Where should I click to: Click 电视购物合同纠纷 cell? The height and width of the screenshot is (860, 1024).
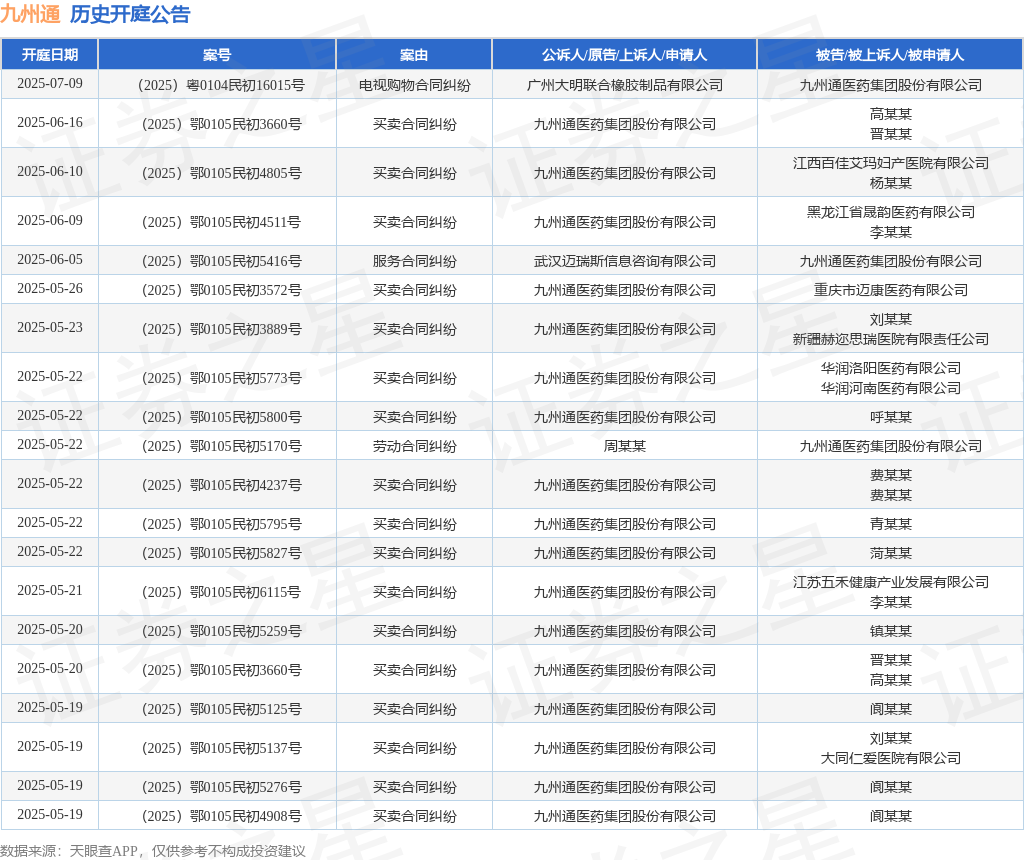pos(415,86)
